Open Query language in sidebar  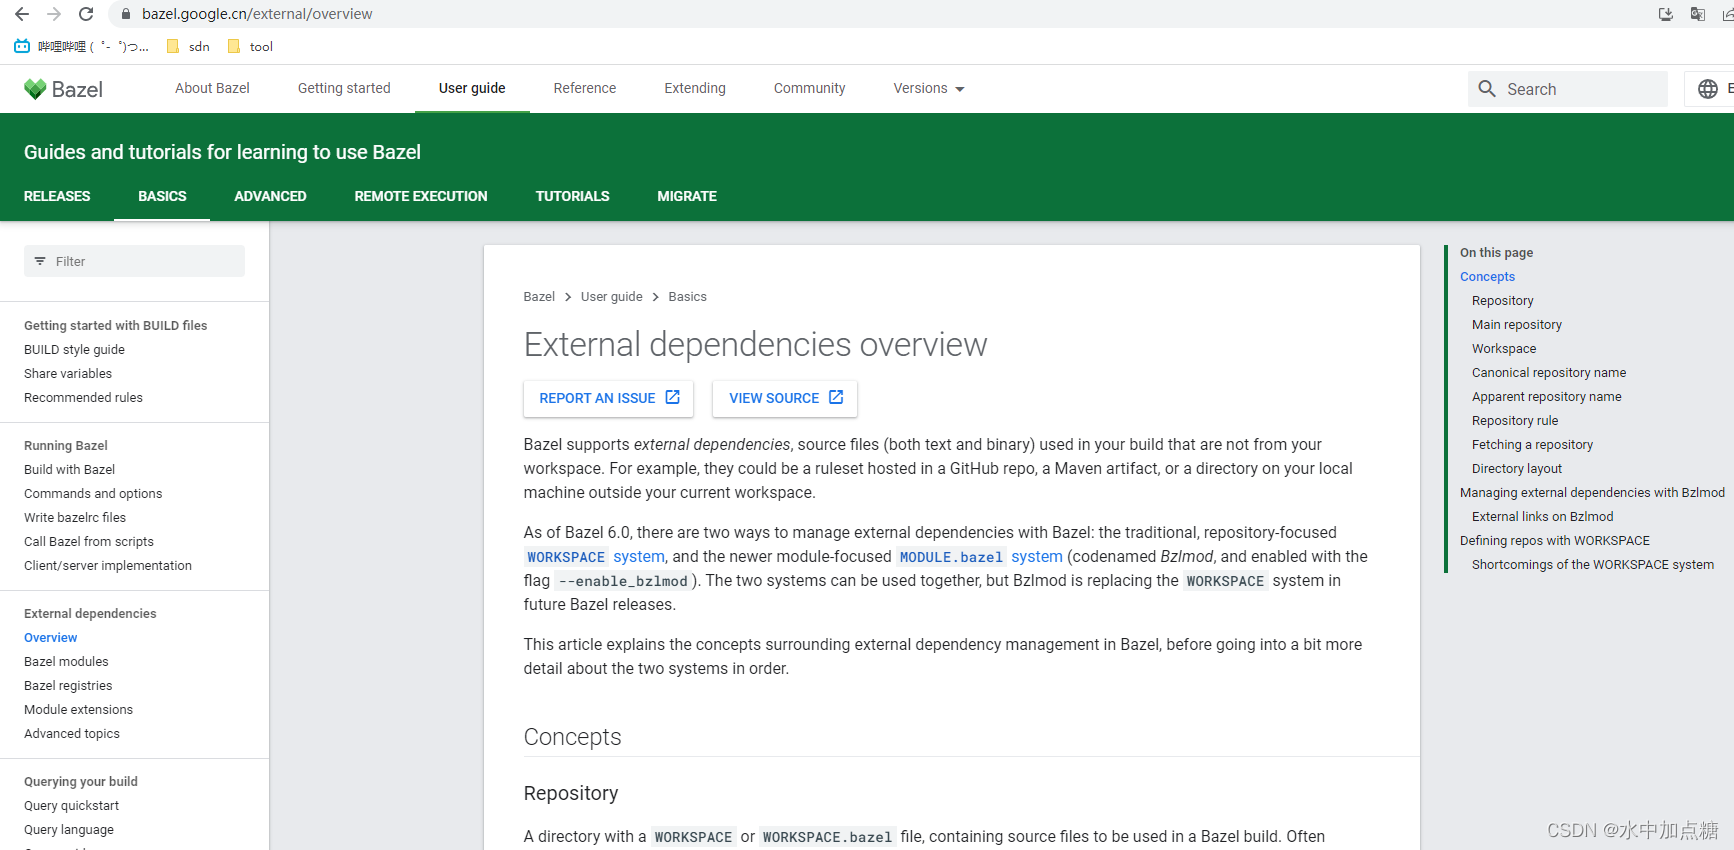pos(69,830)
